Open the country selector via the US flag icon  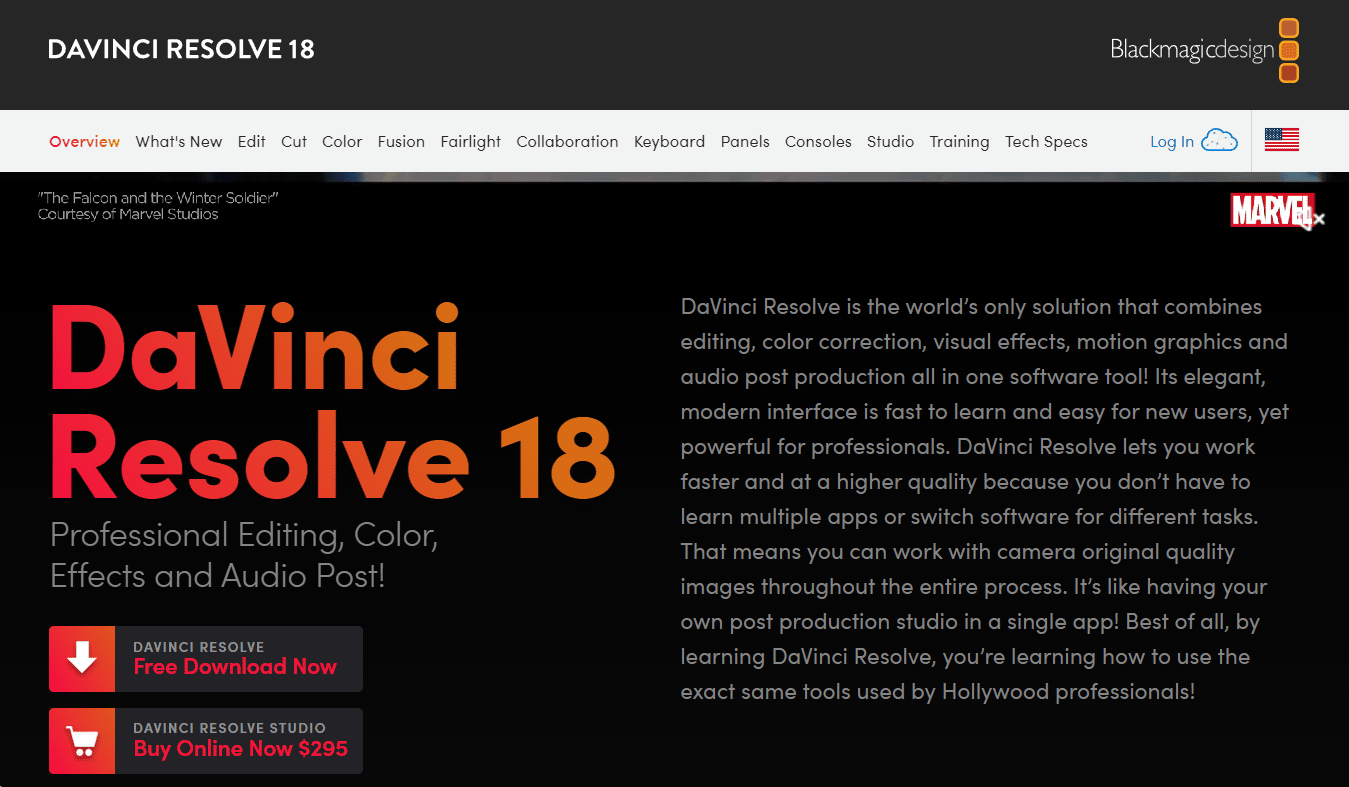(x=1282, y=140)
